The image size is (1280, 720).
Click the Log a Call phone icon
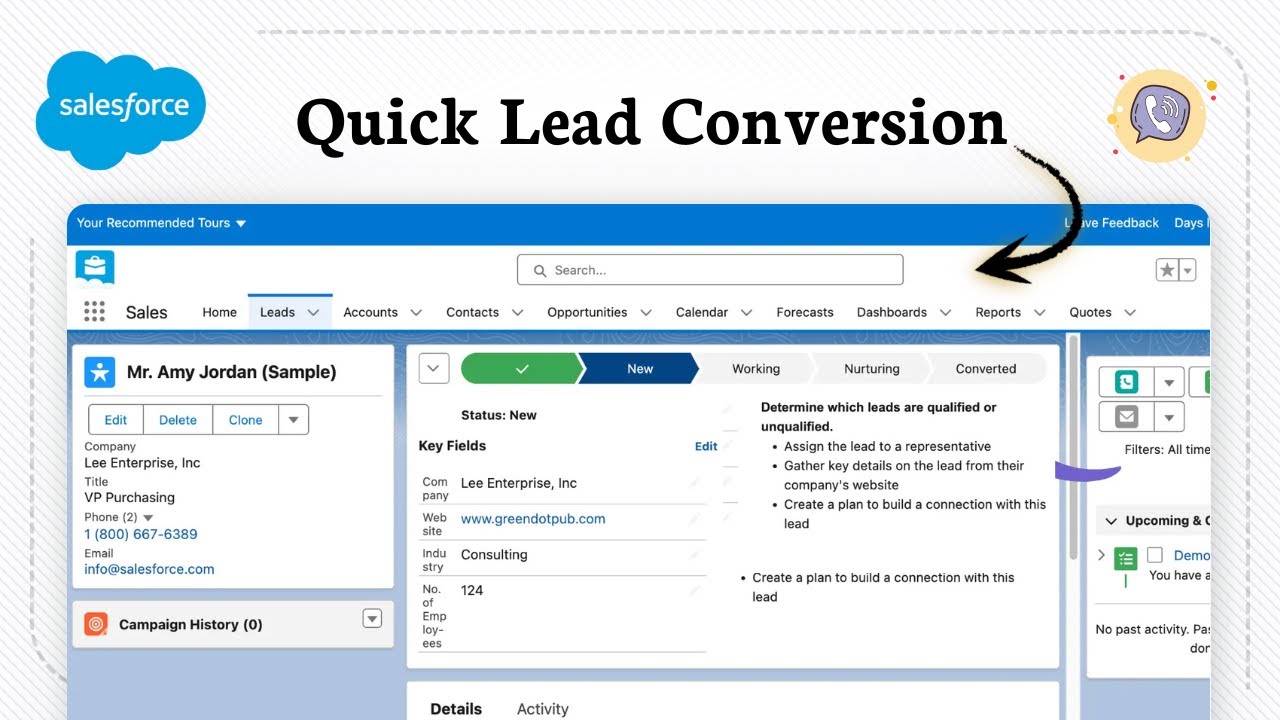pyautogui.click(x=1127, y=382)
